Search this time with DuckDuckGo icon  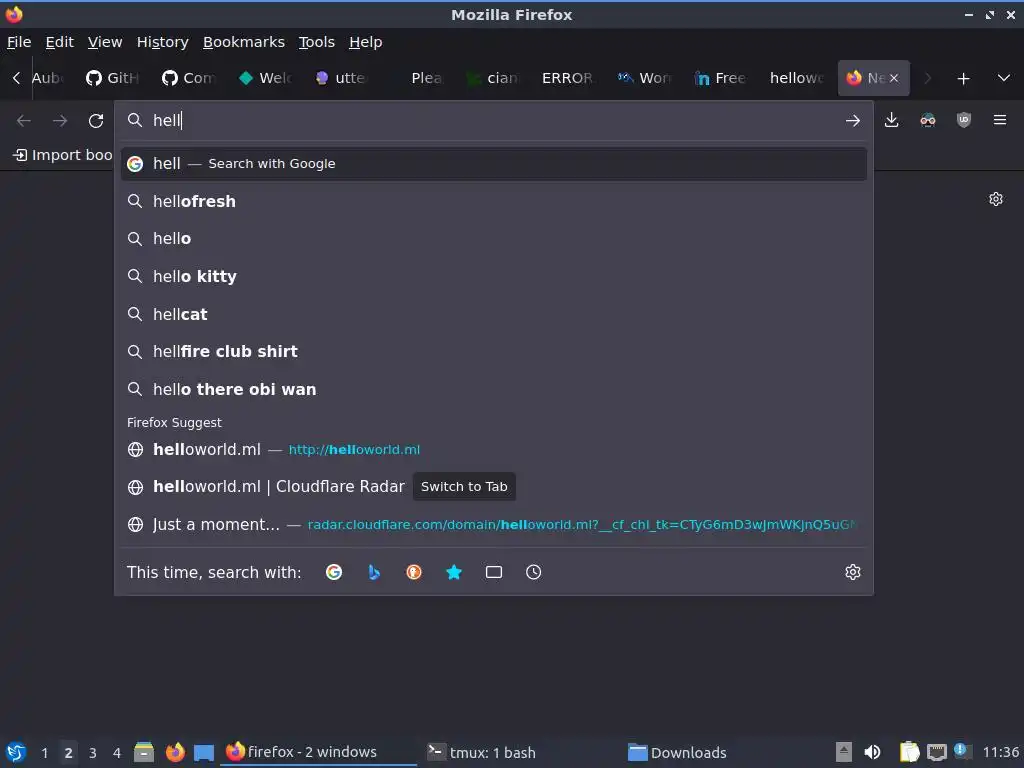click(x=414, y=572)
